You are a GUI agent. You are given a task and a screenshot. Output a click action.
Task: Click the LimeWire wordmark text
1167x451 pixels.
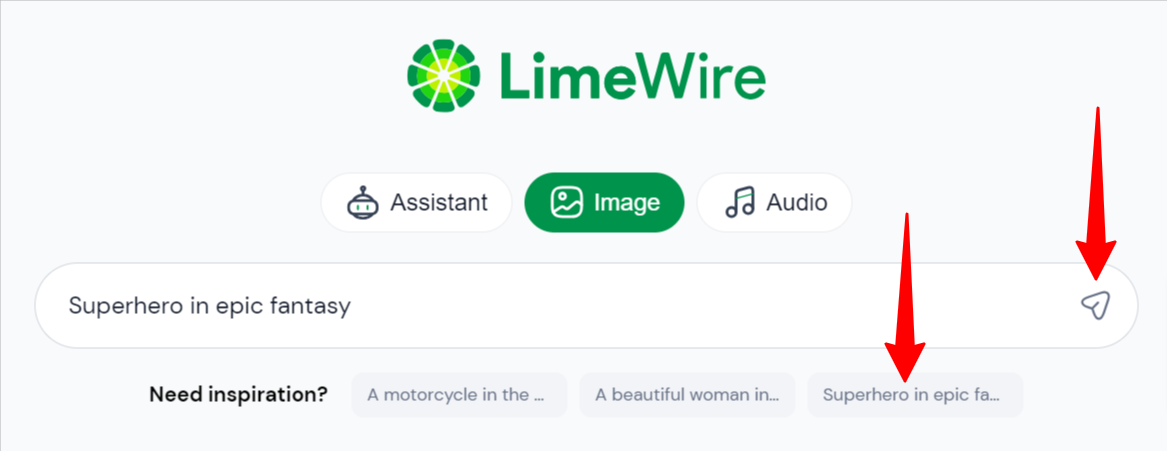(x=630, y=76)
